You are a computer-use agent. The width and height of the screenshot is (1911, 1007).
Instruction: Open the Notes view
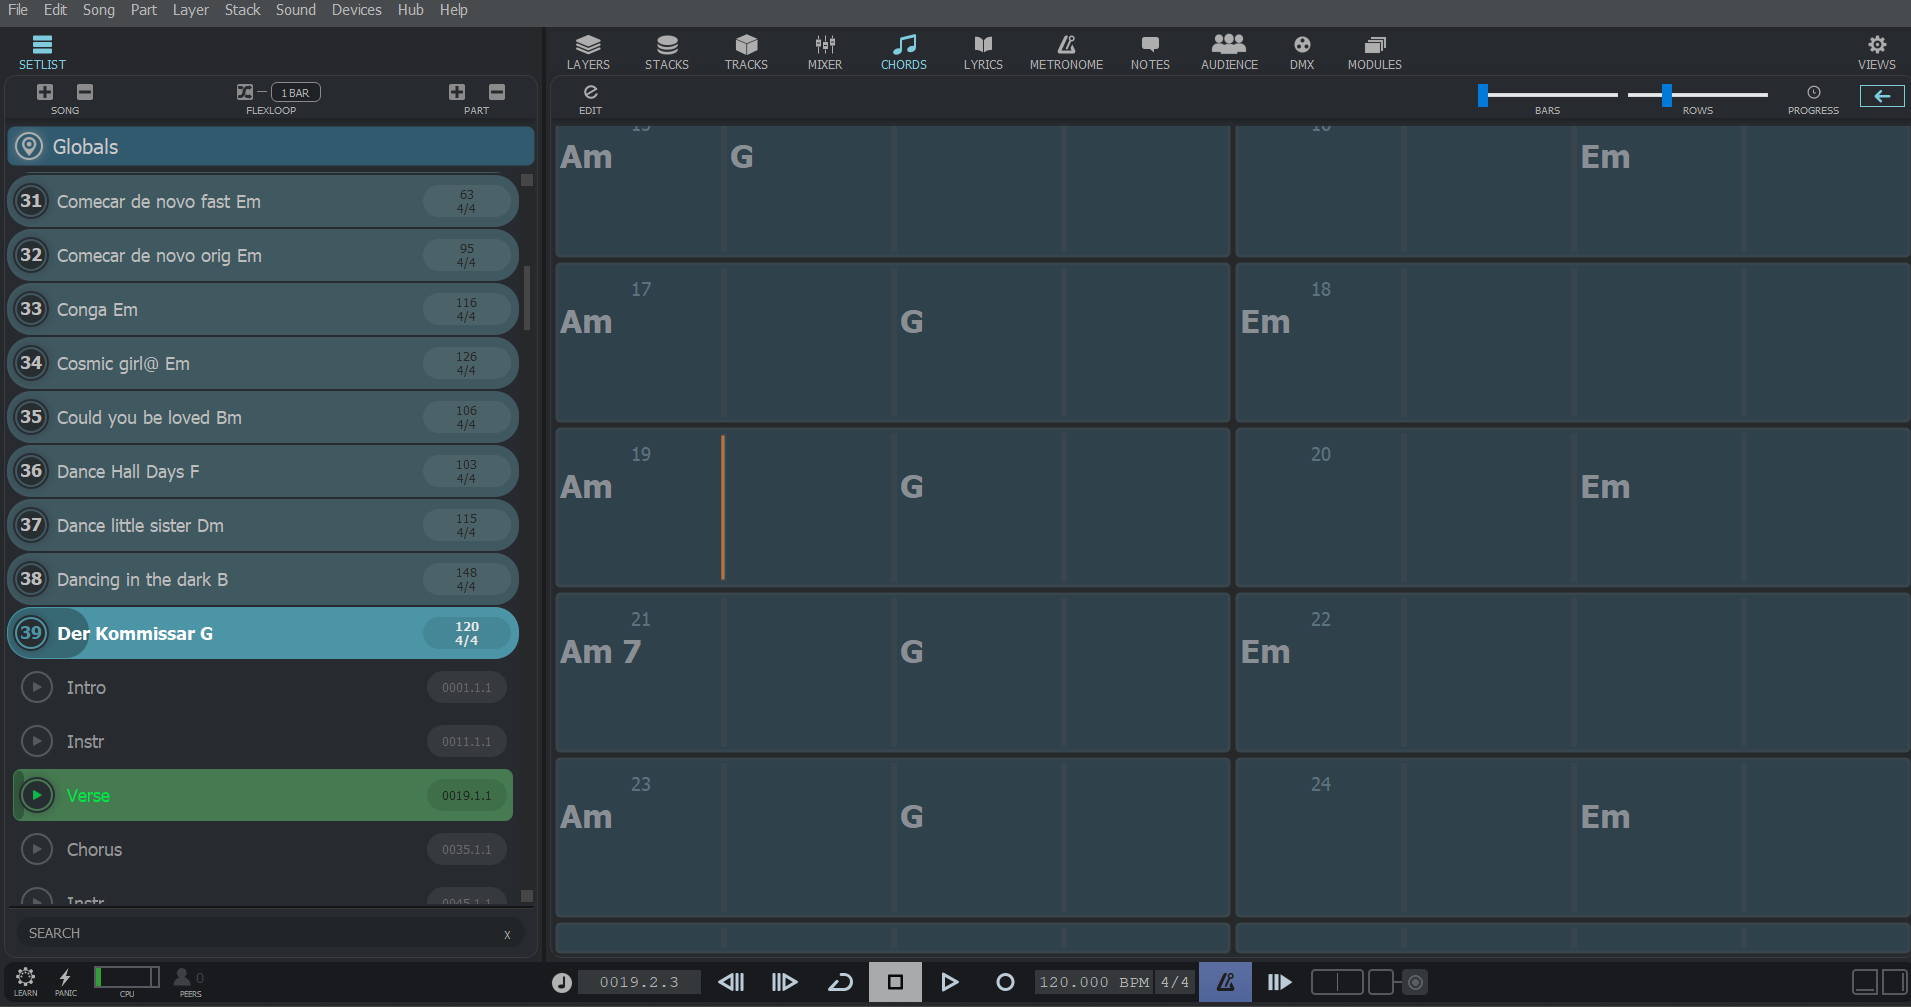click(x=1150, y=52)
